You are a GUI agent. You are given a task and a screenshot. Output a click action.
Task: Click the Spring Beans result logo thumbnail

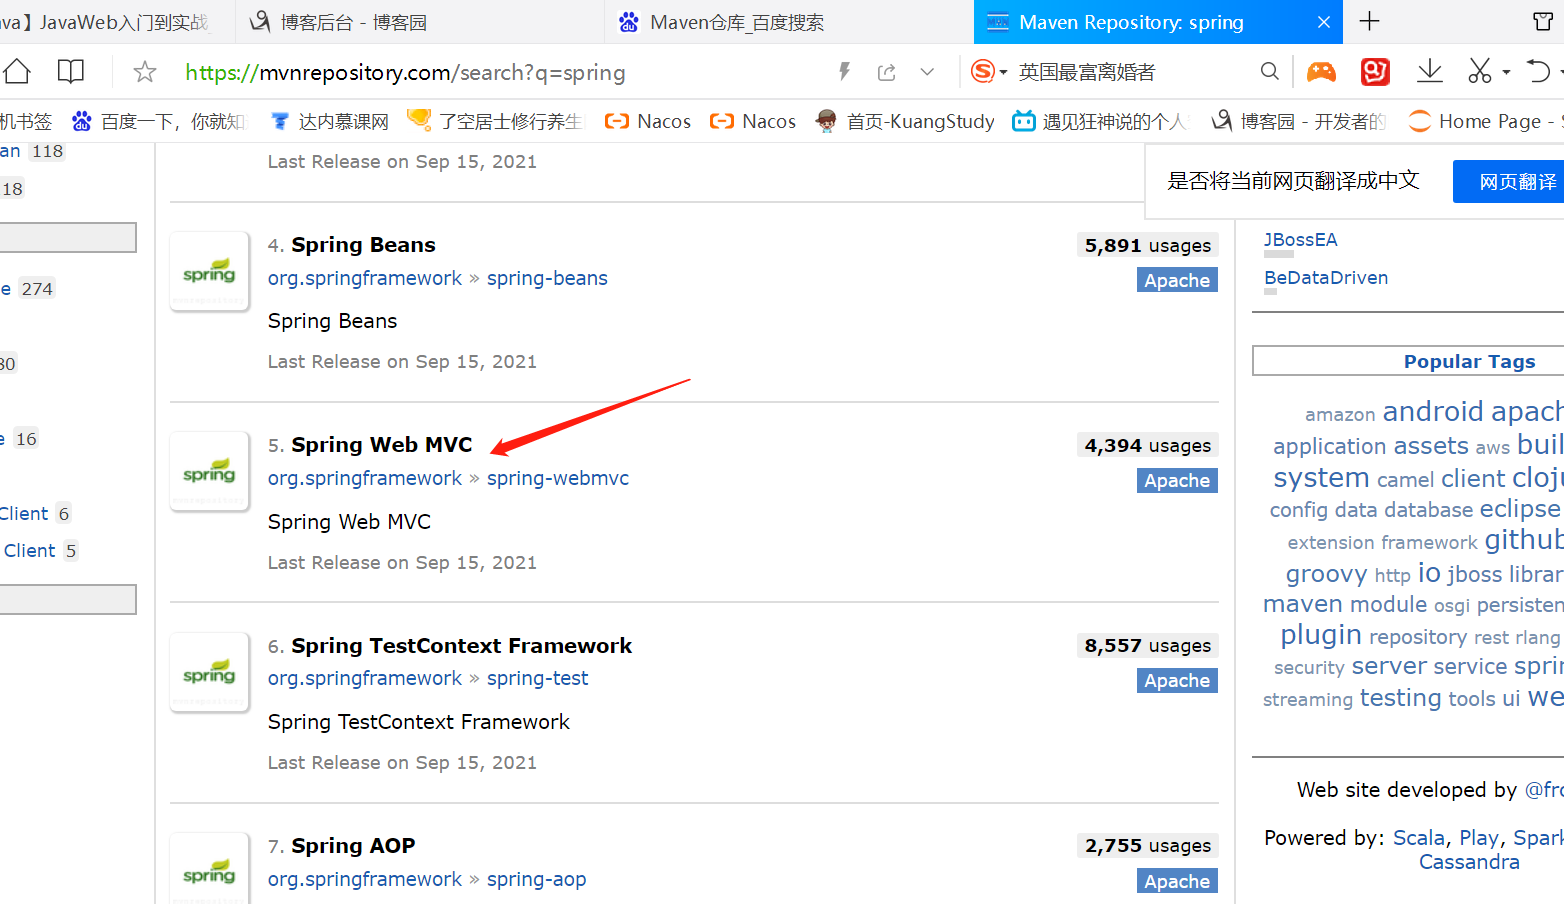pos(209,271)
